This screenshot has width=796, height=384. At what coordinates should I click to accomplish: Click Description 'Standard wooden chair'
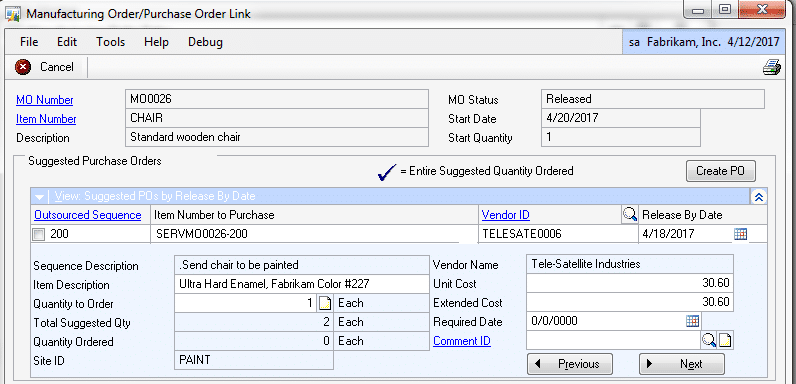tap(277, 137)
